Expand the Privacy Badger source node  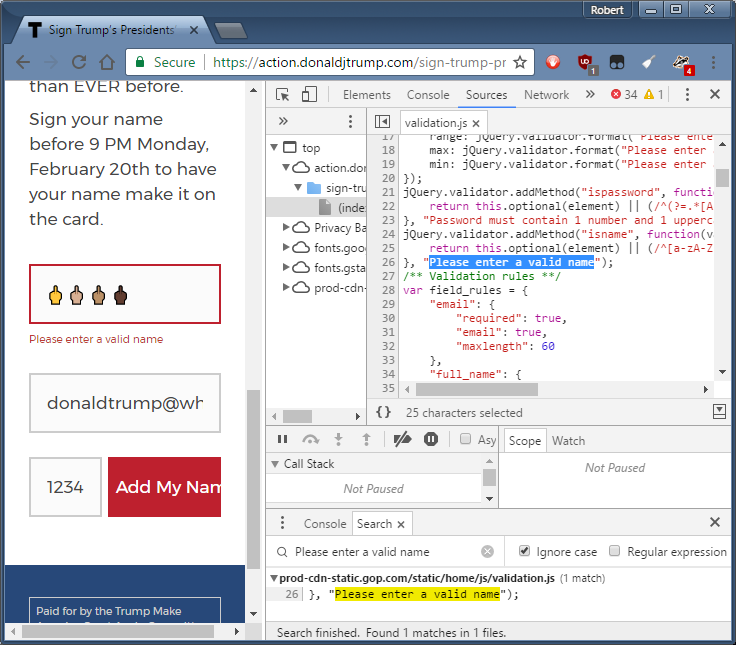286,228
